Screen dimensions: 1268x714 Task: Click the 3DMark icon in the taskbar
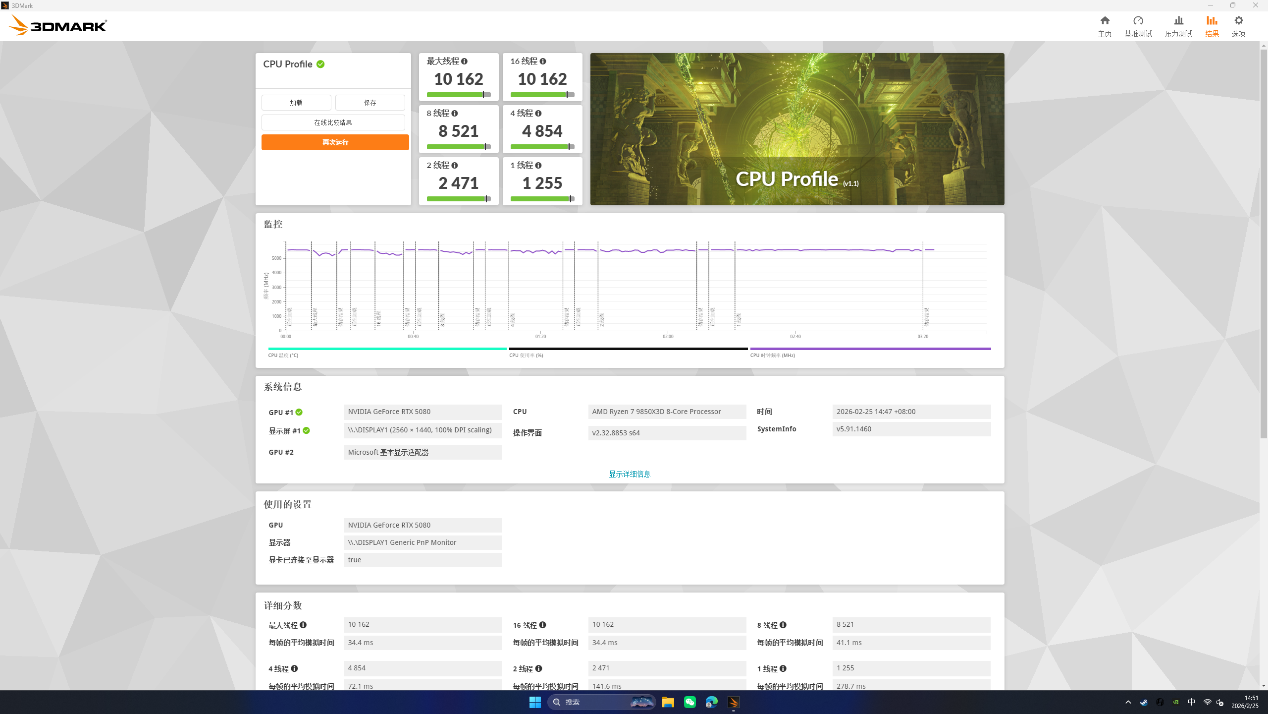click(734, 703)
